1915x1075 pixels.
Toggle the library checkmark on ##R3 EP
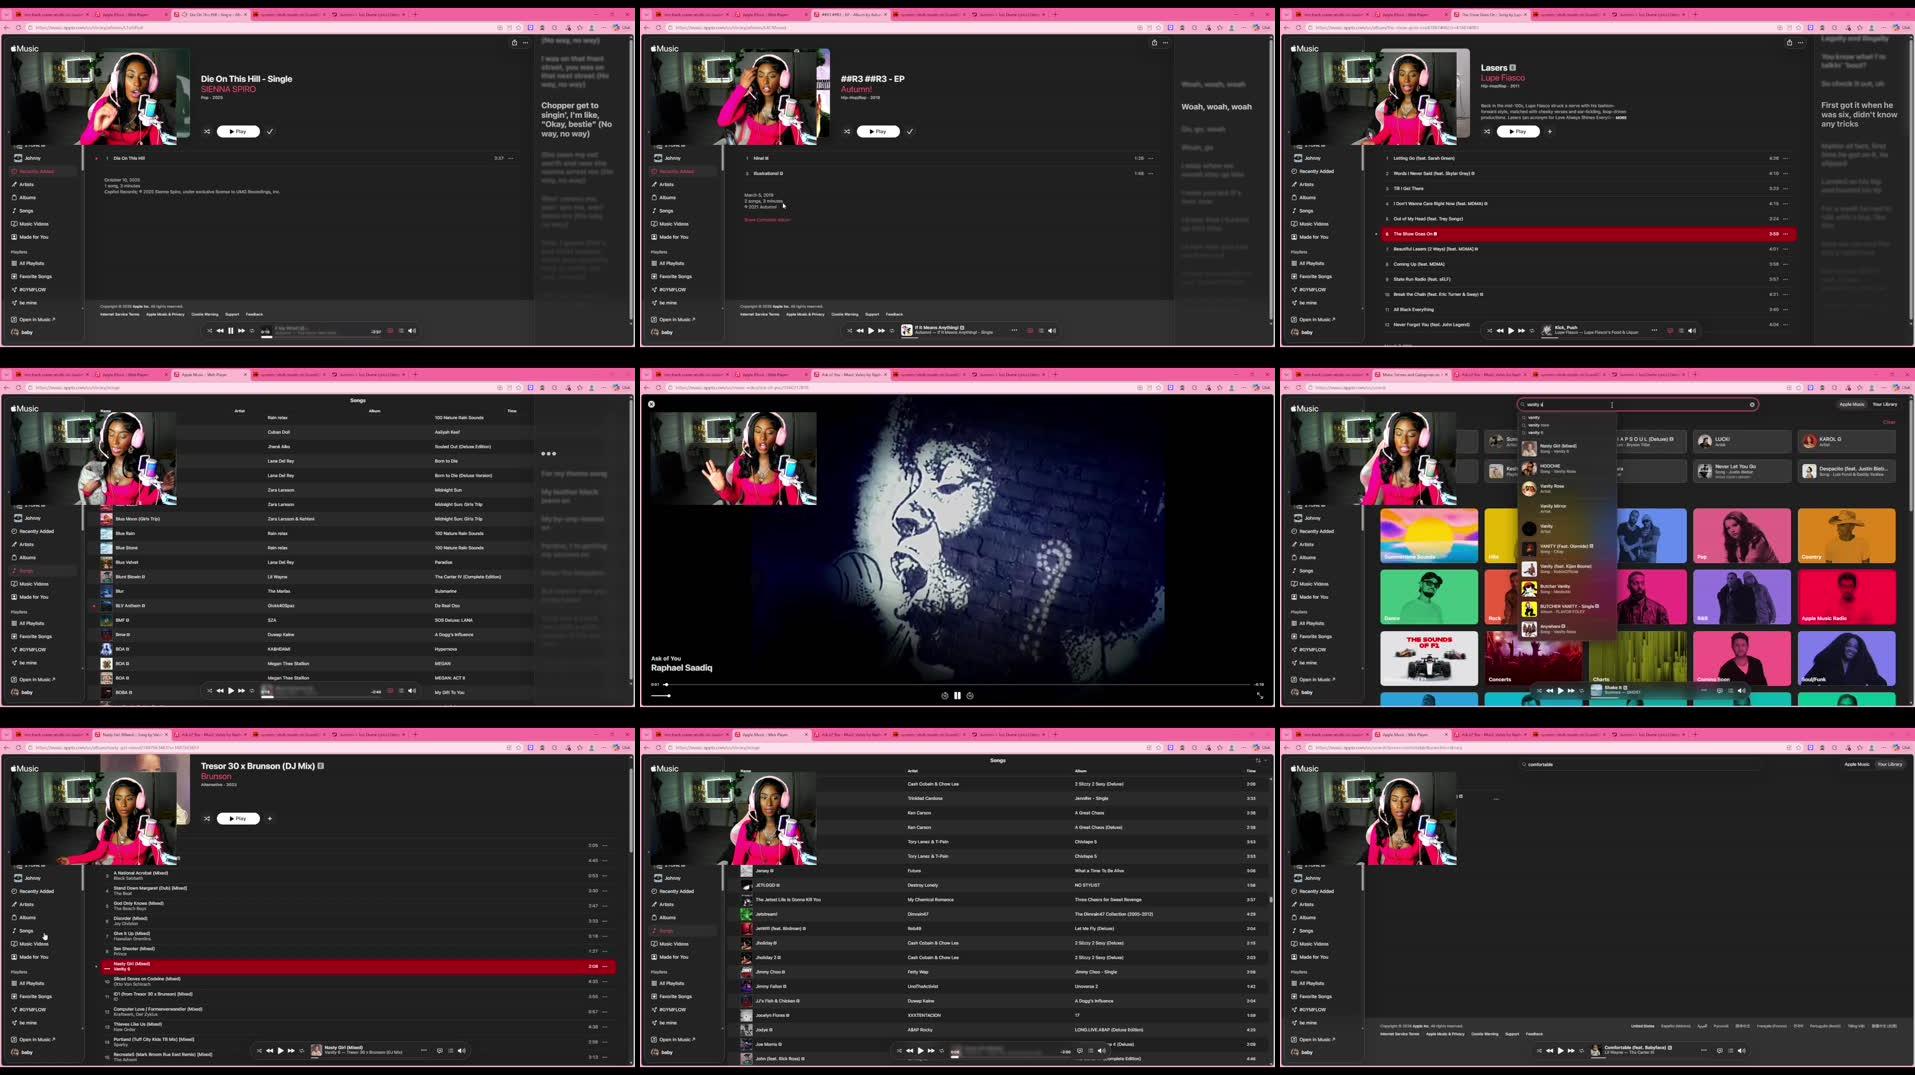point(910,131)
